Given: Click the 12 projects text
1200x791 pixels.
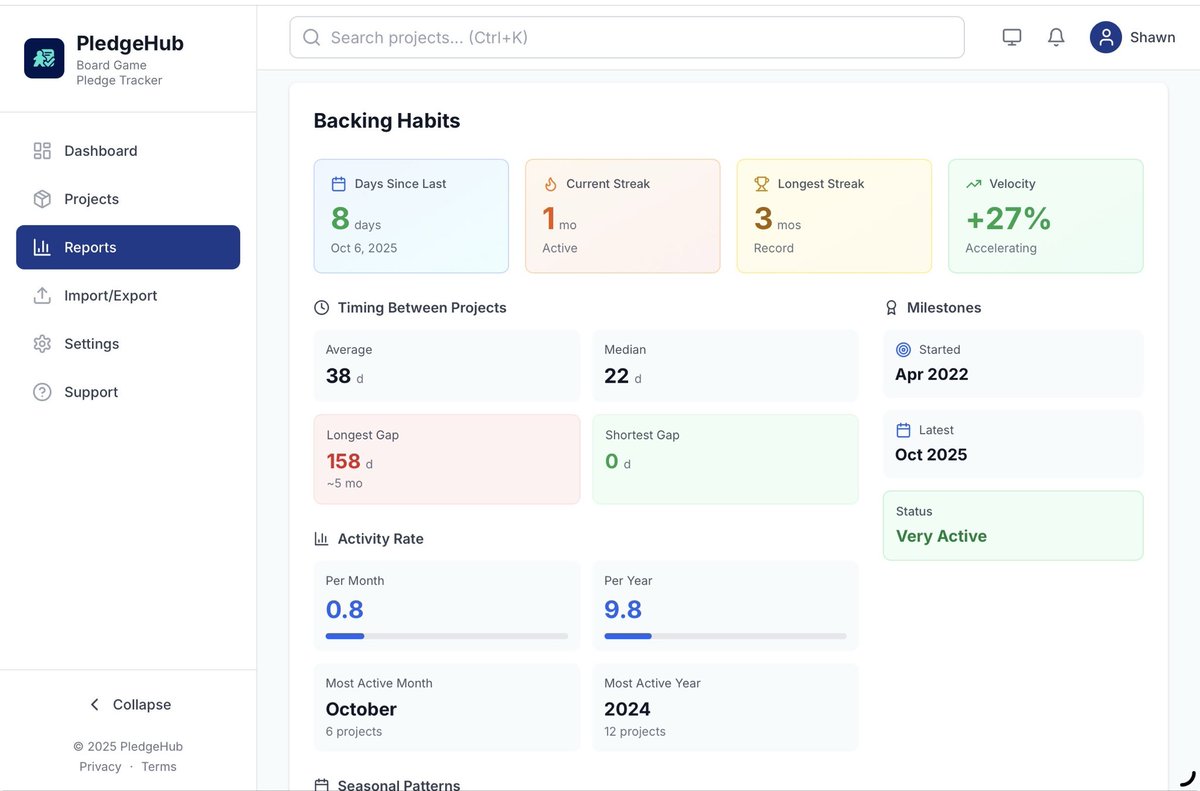Looking at the screenshot, I should click(635, 732).
